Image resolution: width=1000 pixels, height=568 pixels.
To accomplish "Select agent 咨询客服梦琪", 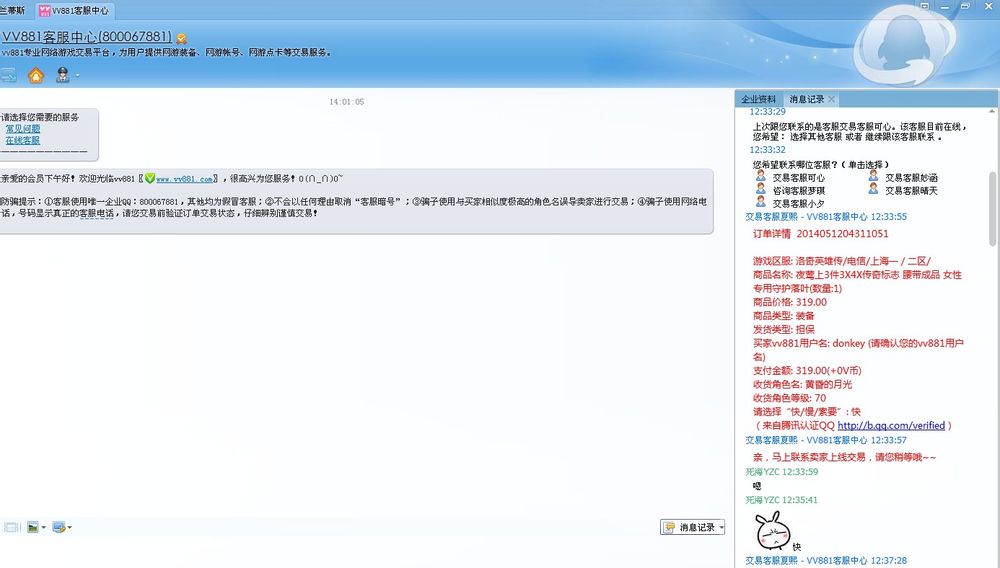I will [x=798, y=191].
